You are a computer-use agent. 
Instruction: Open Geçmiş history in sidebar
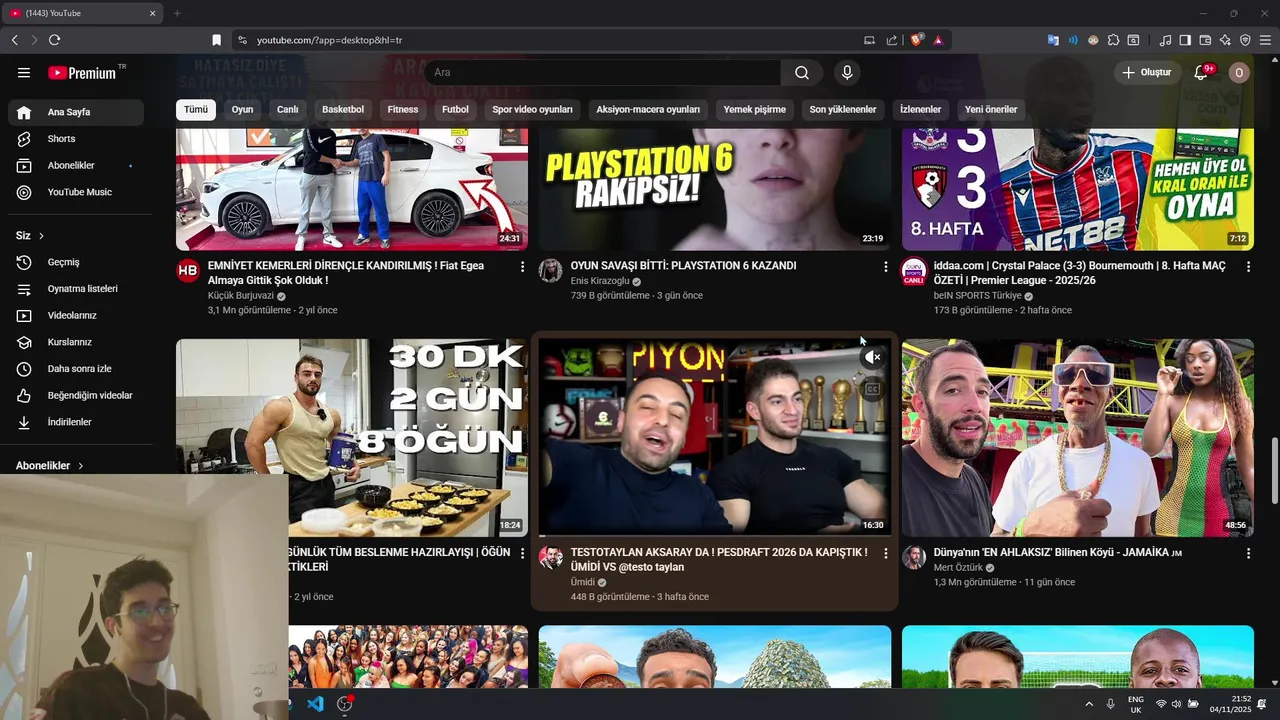76,262
